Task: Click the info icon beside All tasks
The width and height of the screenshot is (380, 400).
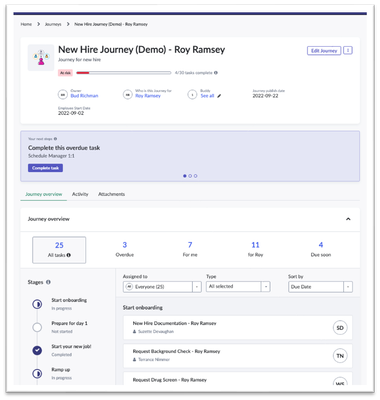Action: point(68,255)
